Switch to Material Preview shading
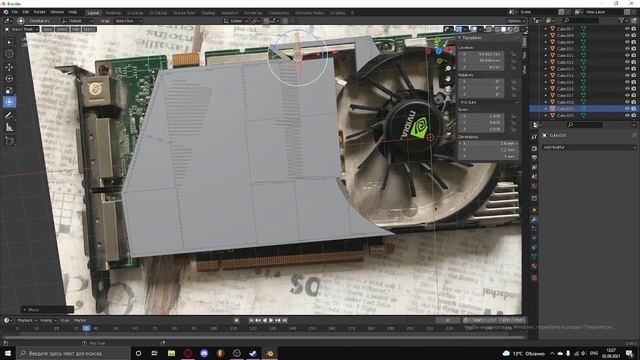Image resolution: width=640 pixels, height=360 pixels. (x=510, y=29)
